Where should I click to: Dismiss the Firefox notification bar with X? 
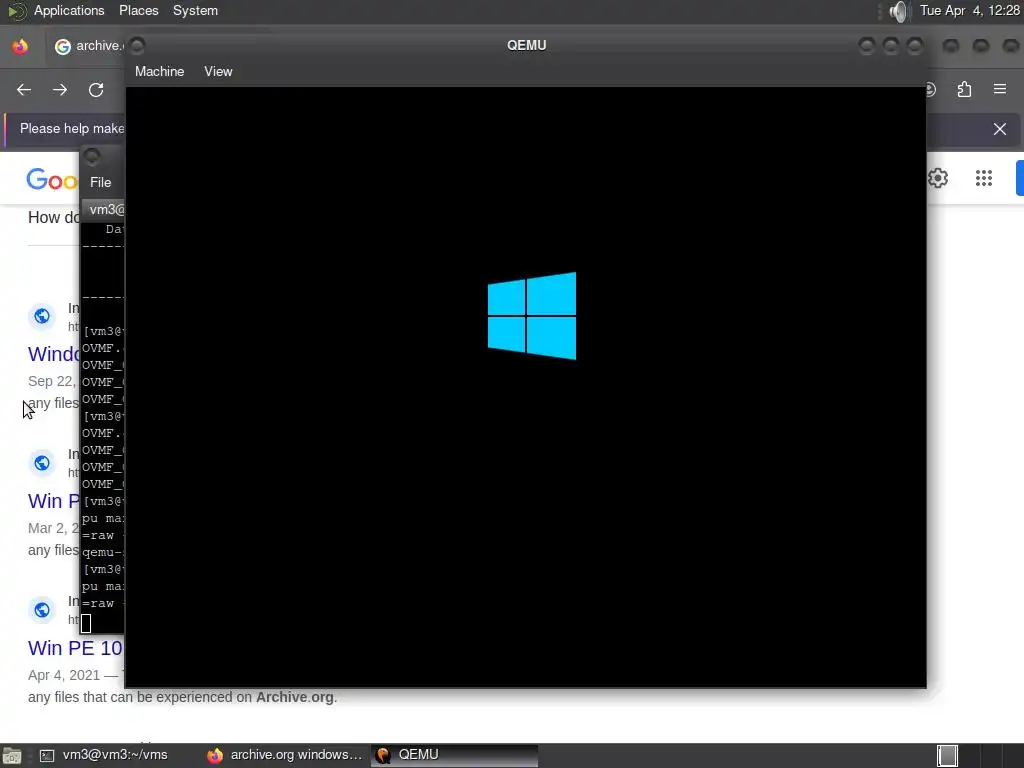point(1000,129)
